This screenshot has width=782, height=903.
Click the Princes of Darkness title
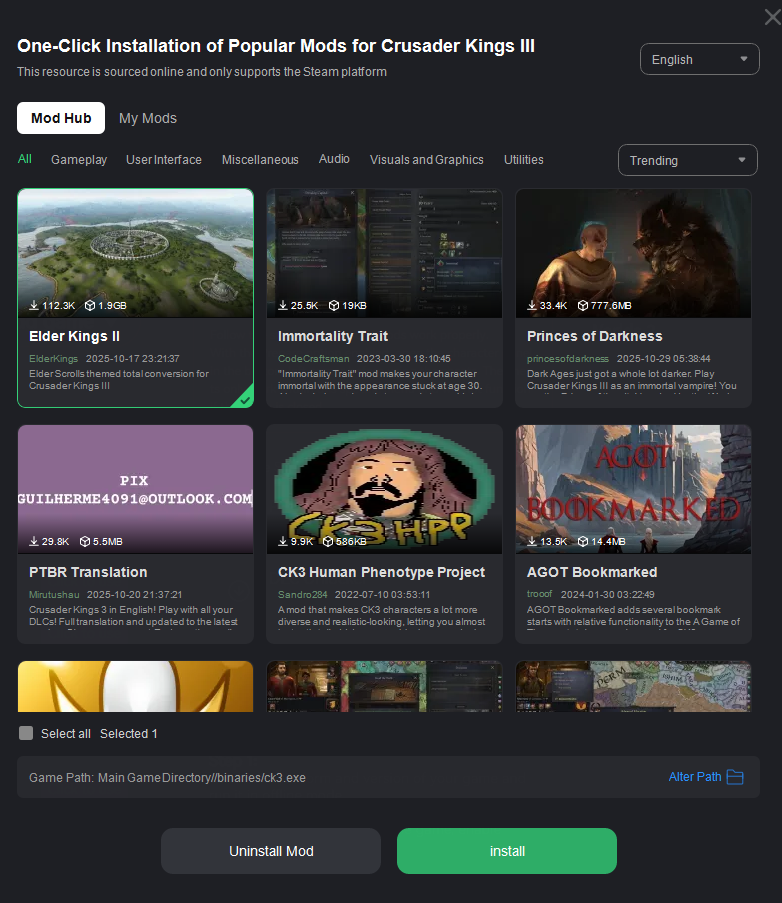(594, 336)
